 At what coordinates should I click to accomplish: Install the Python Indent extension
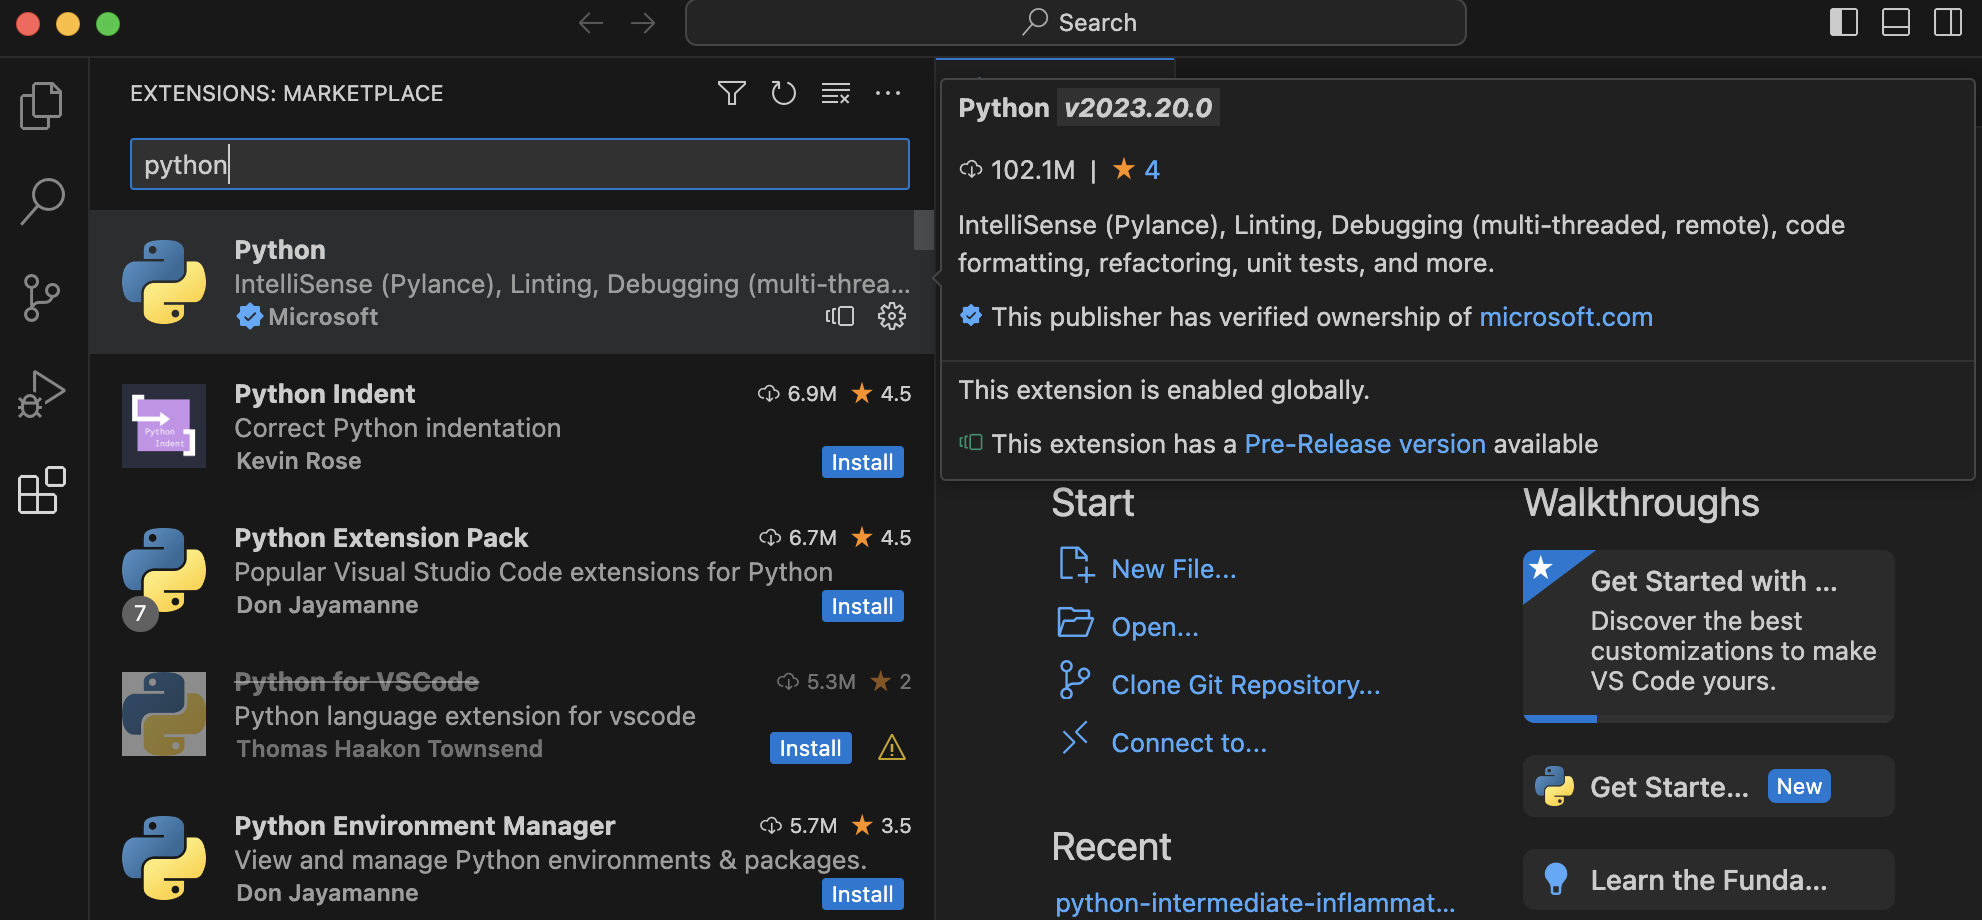click(862, 461)
